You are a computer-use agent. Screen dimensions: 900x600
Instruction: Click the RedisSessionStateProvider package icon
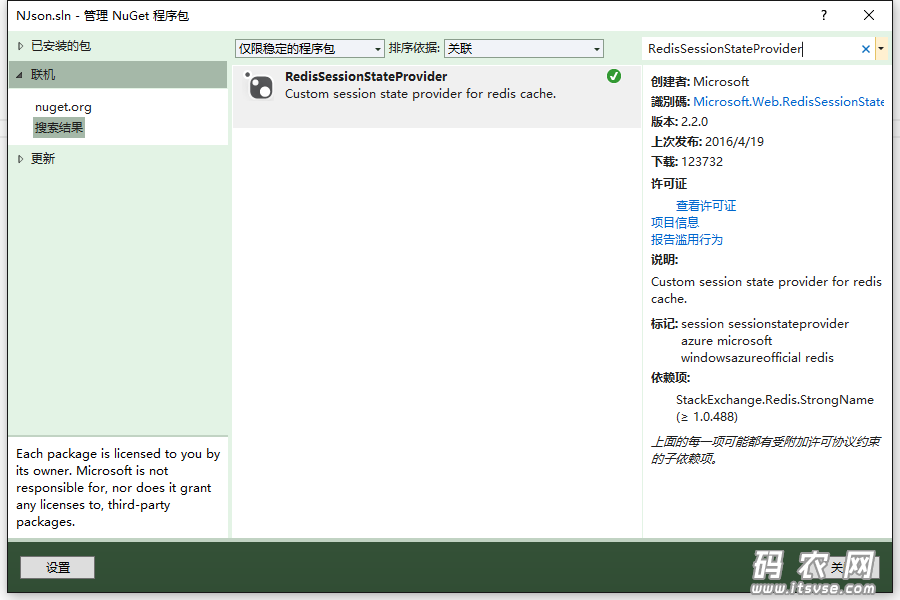[x=259, y=86]
